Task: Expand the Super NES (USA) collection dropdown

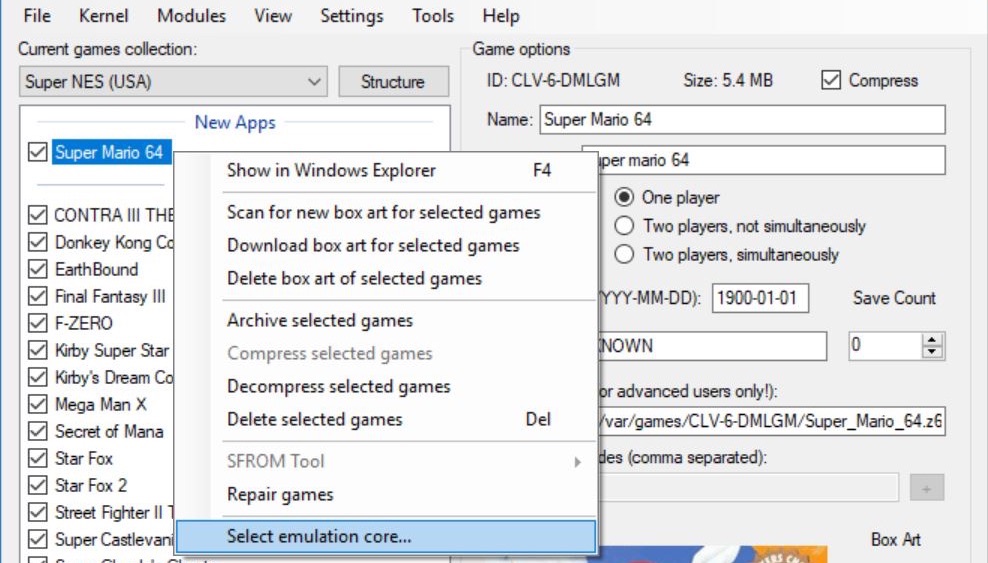Action: pyautogui.click(x=173, y=82)
